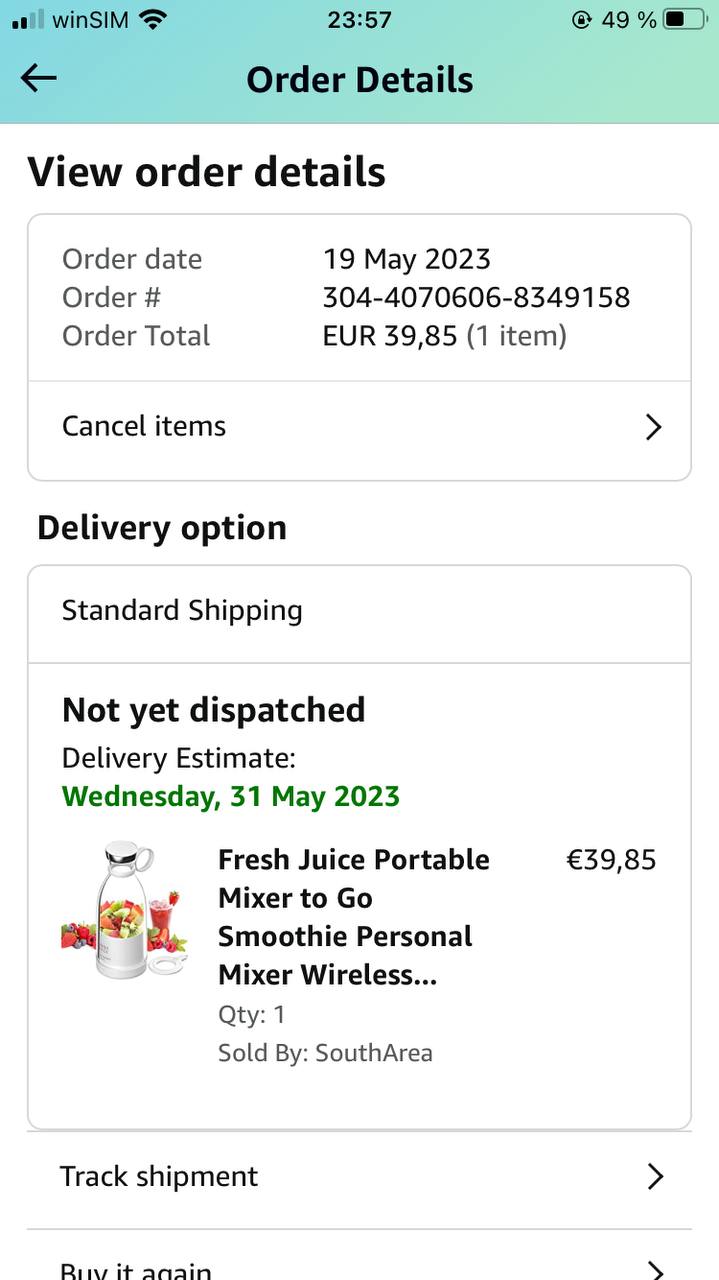Tap the order number 304-4070606-8349158
The image size is (719, 1280).
click(476, 297)
